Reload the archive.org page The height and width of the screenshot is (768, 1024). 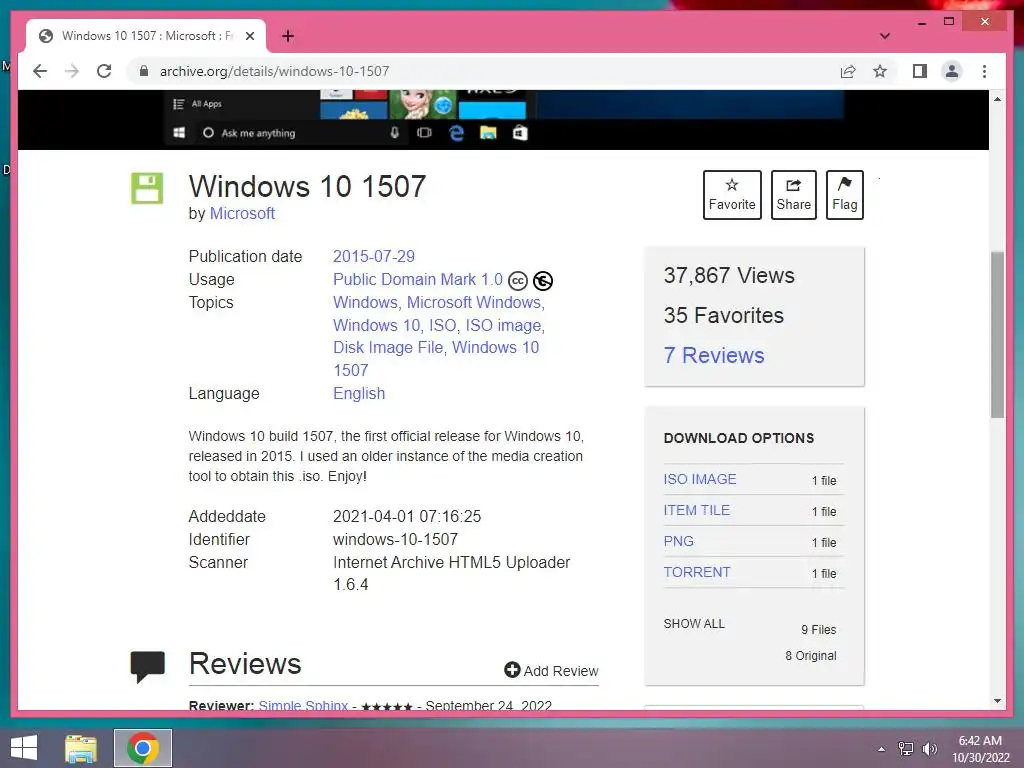click(x=104, y=71)
